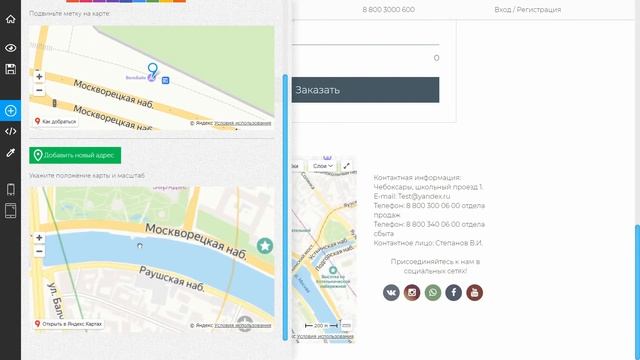640x360 pixels.
Task: Select the eyedropper color tool
Action: tap(11, 153)
